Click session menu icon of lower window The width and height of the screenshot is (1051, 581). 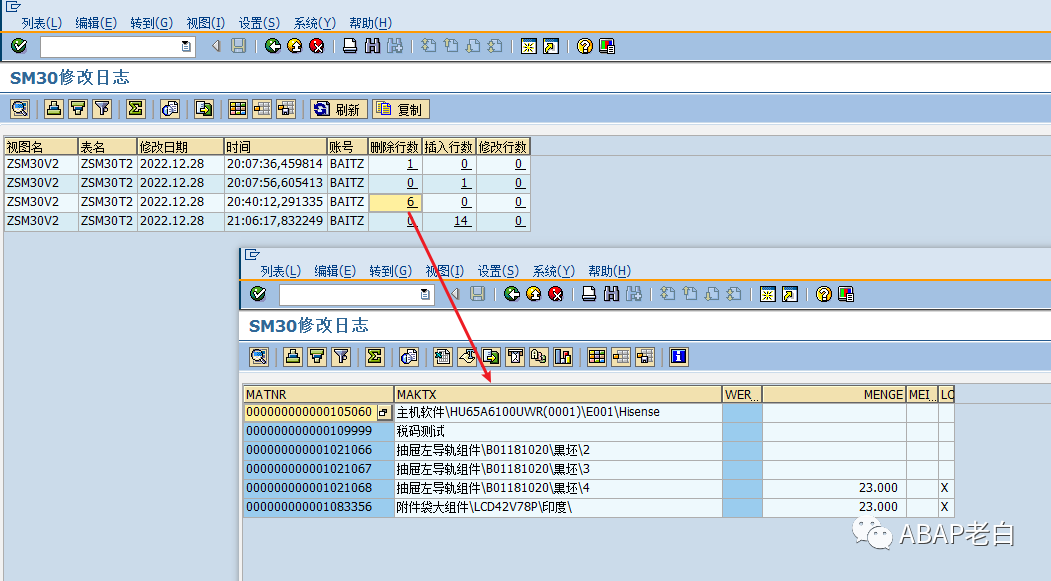point(251,255)
